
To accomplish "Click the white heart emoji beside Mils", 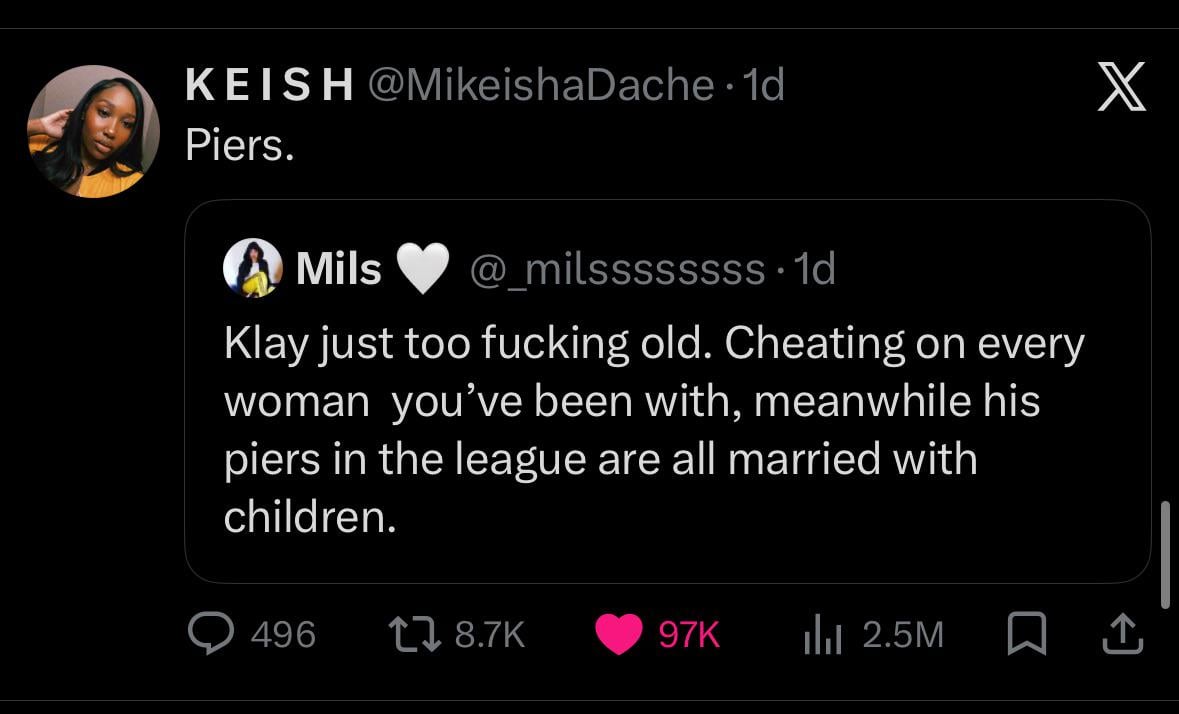I will (422, 270).
